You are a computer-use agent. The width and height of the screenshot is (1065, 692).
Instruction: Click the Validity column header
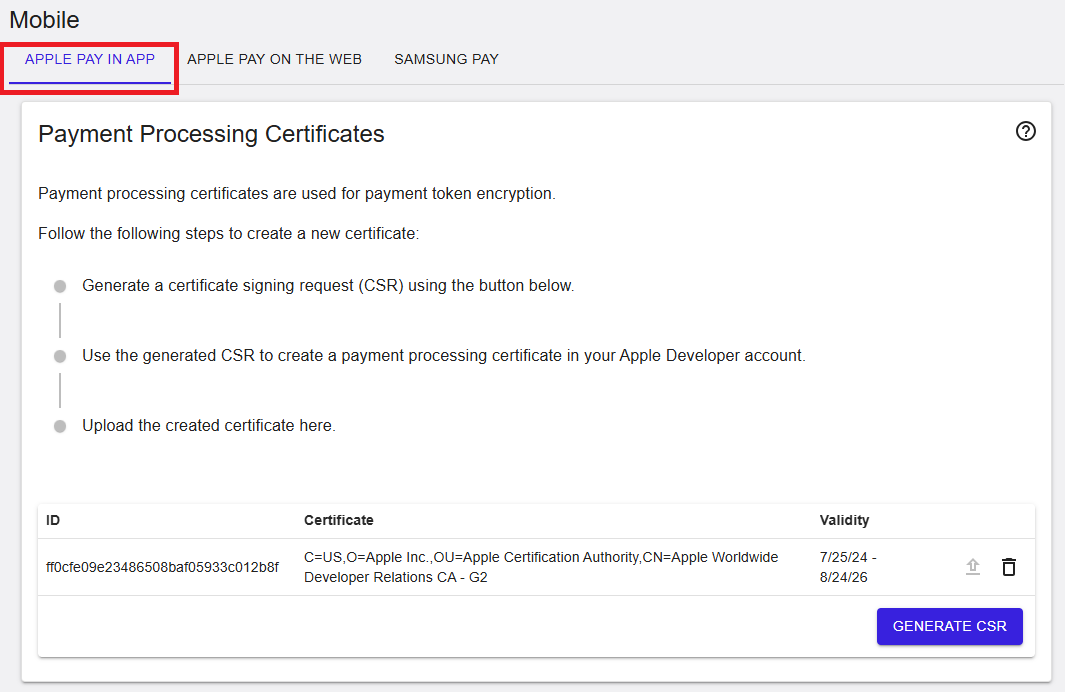(844, 520)
